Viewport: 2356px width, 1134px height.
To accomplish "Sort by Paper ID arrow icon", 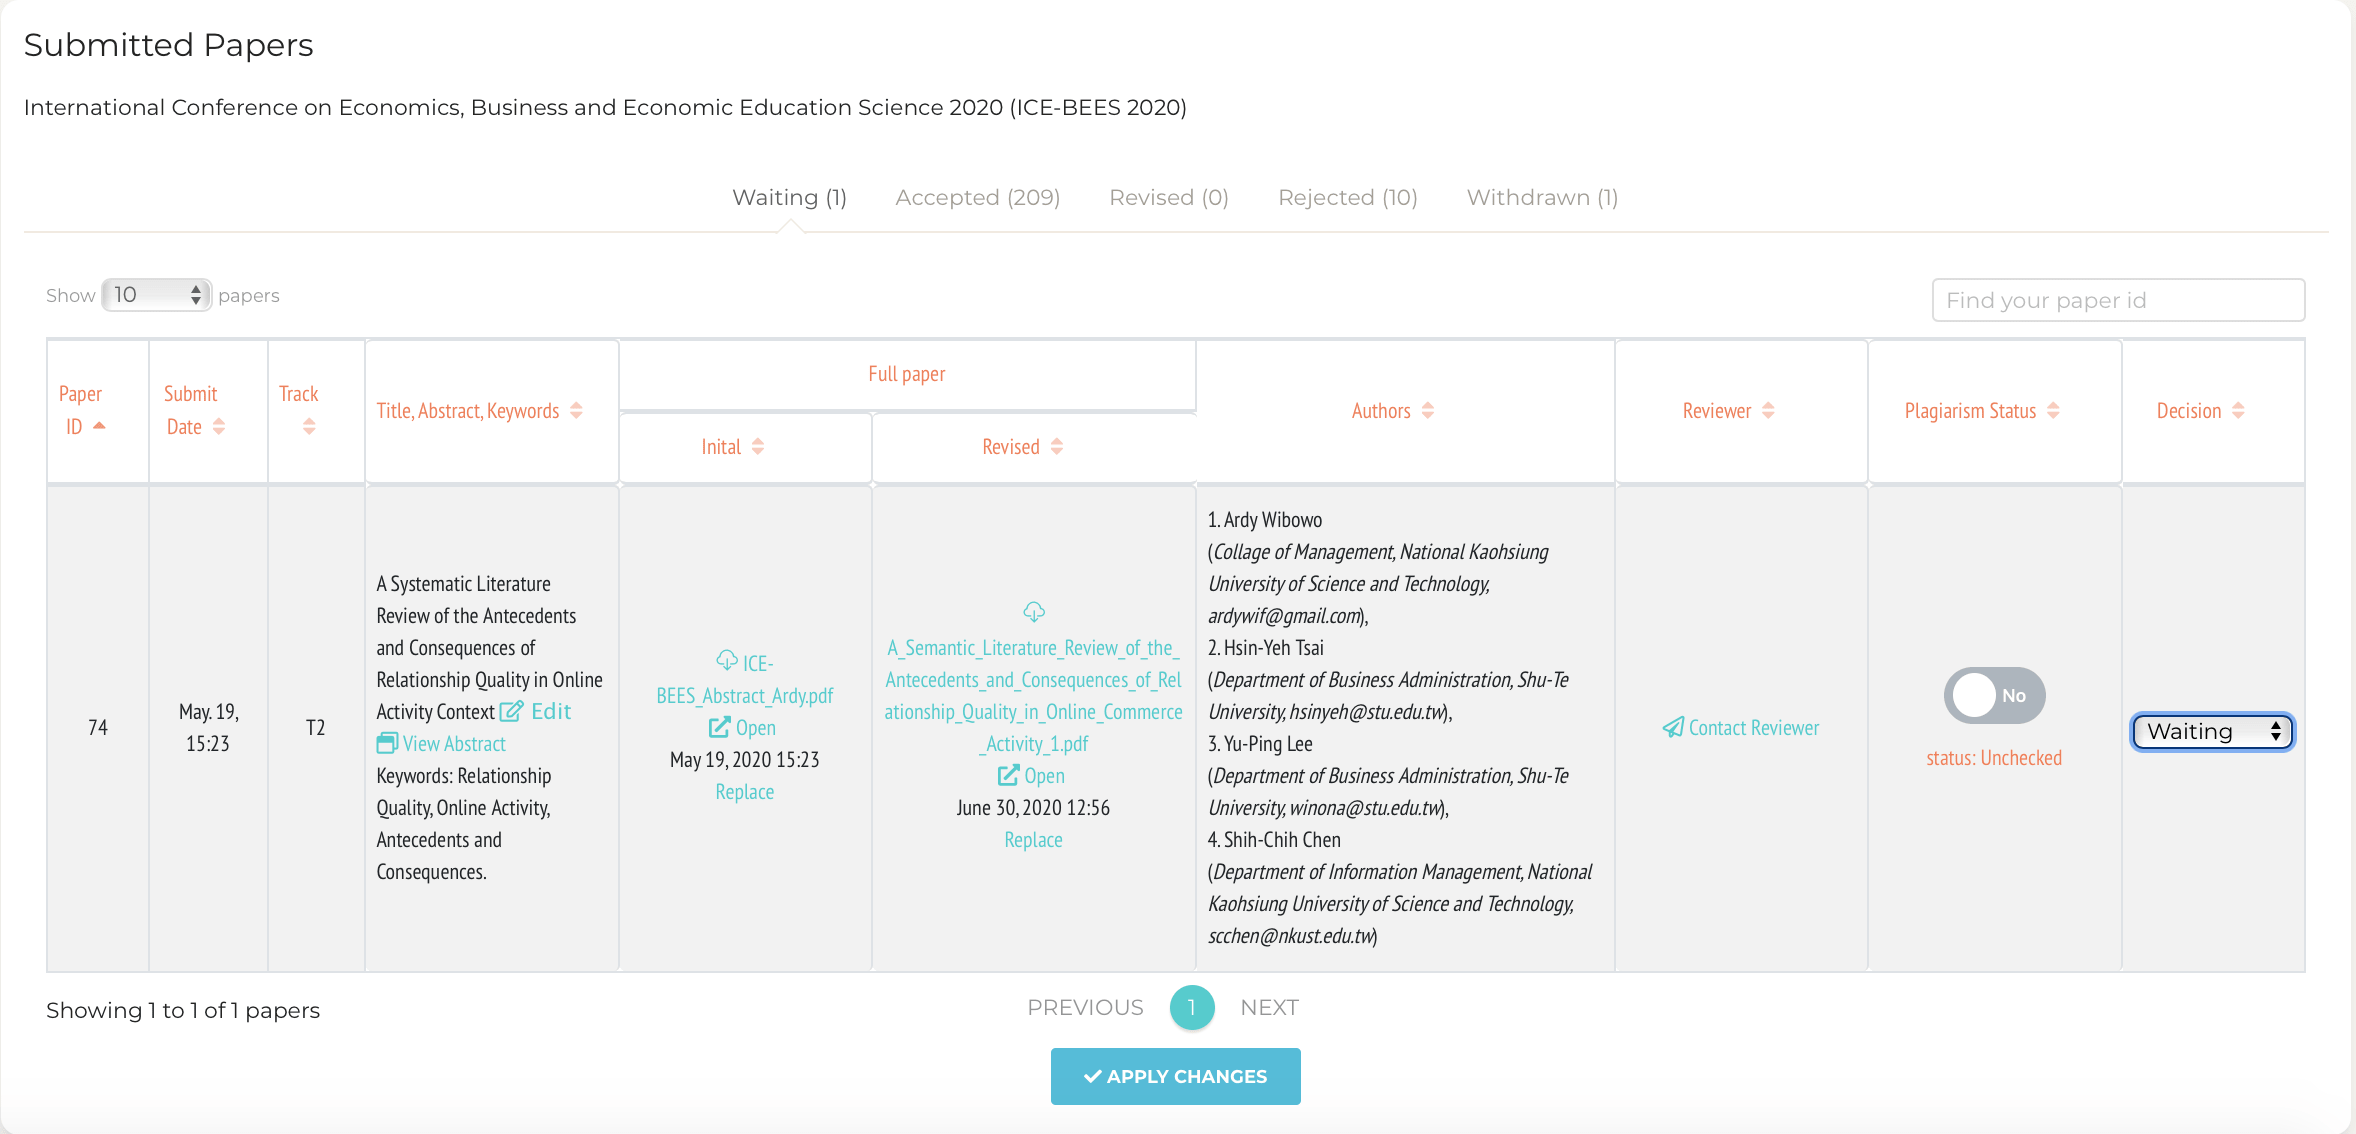I will coord(99,426).
